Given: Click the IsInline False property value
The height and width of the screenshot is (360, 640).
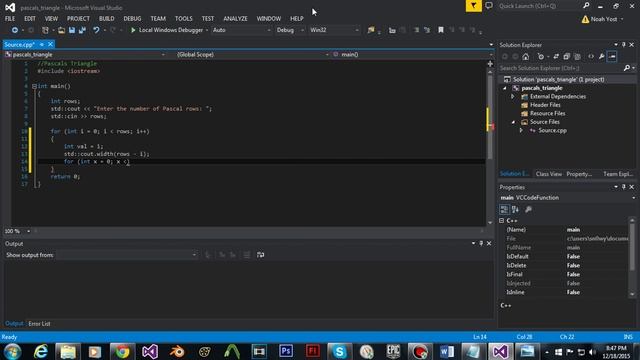Looking at the screenshot, I should point(573,292).
